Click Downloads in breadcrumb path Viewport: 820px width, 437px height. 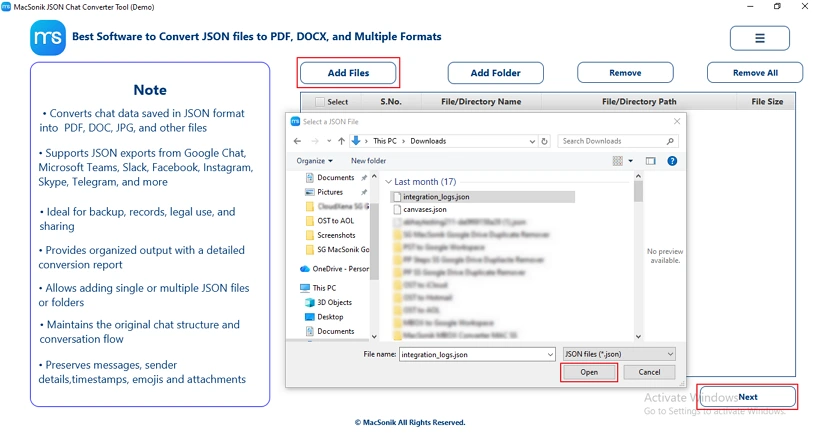point(428,141)
